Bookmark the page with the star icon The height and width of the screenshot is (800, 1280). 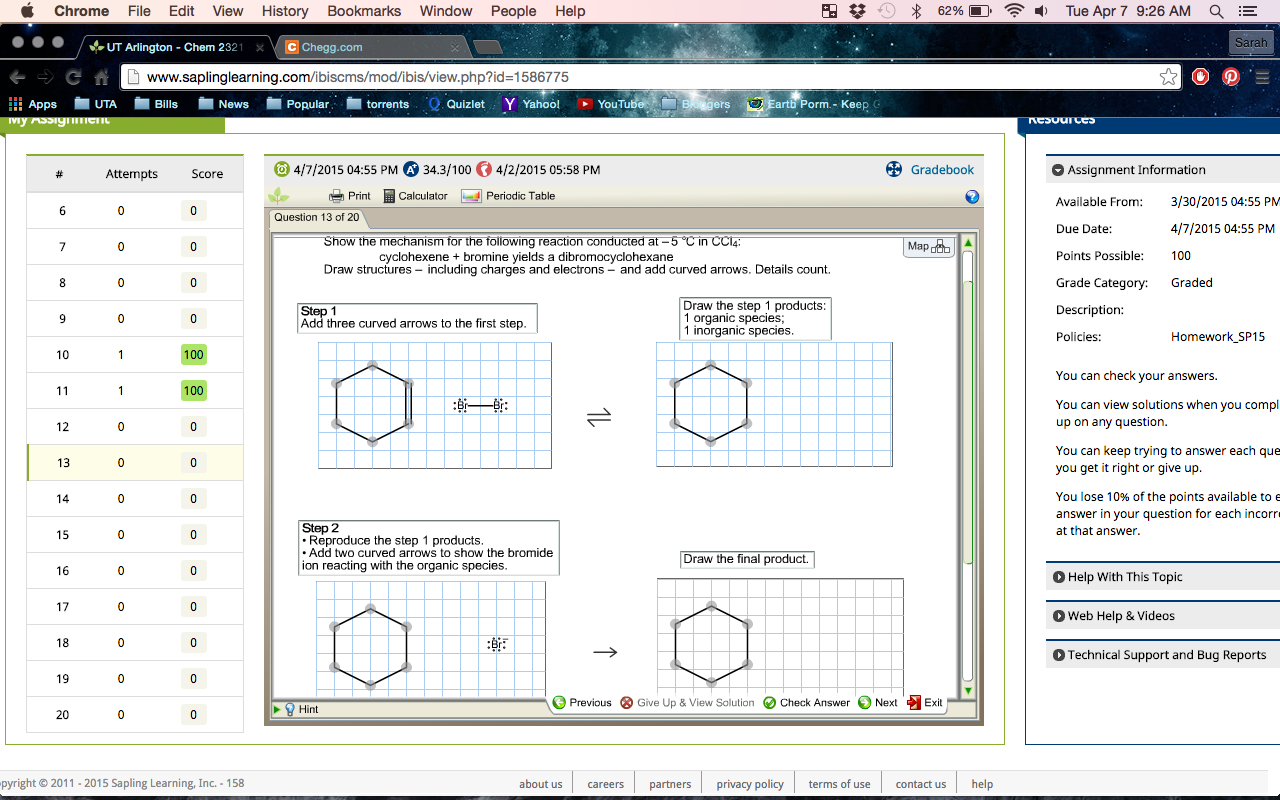pos(1168,77)
